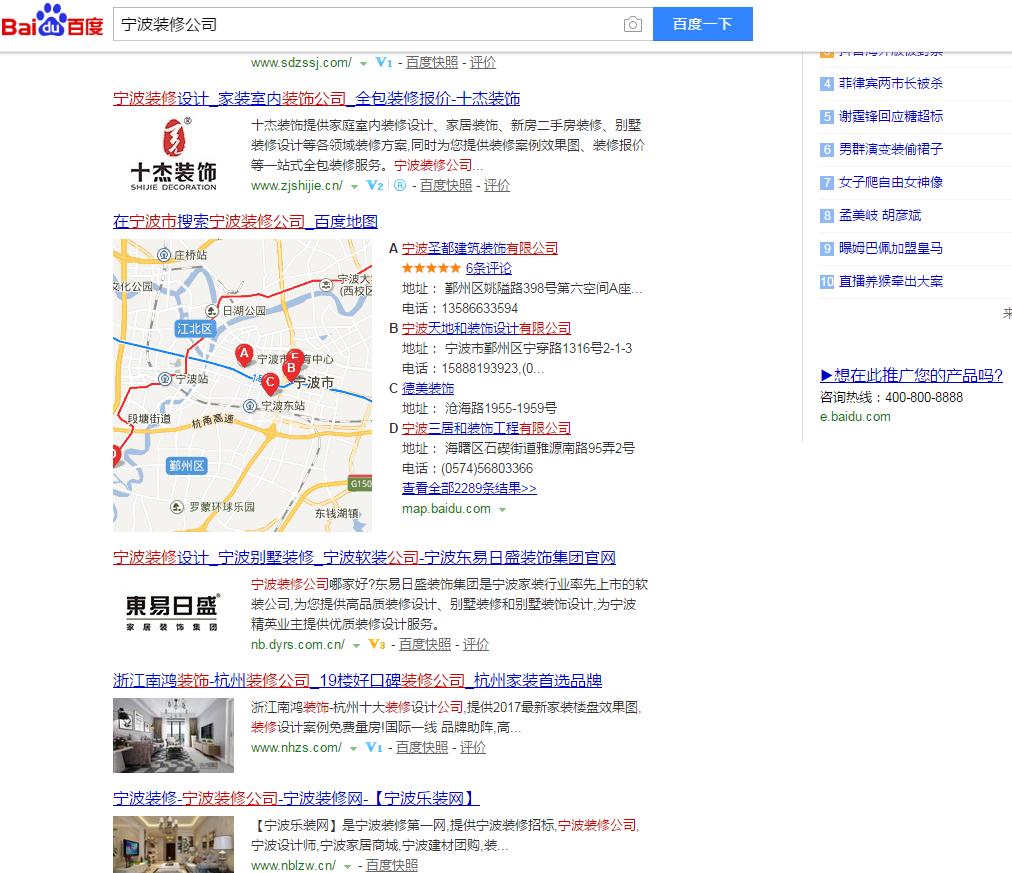Click 鄞州区 label on map

click(187, 466)
